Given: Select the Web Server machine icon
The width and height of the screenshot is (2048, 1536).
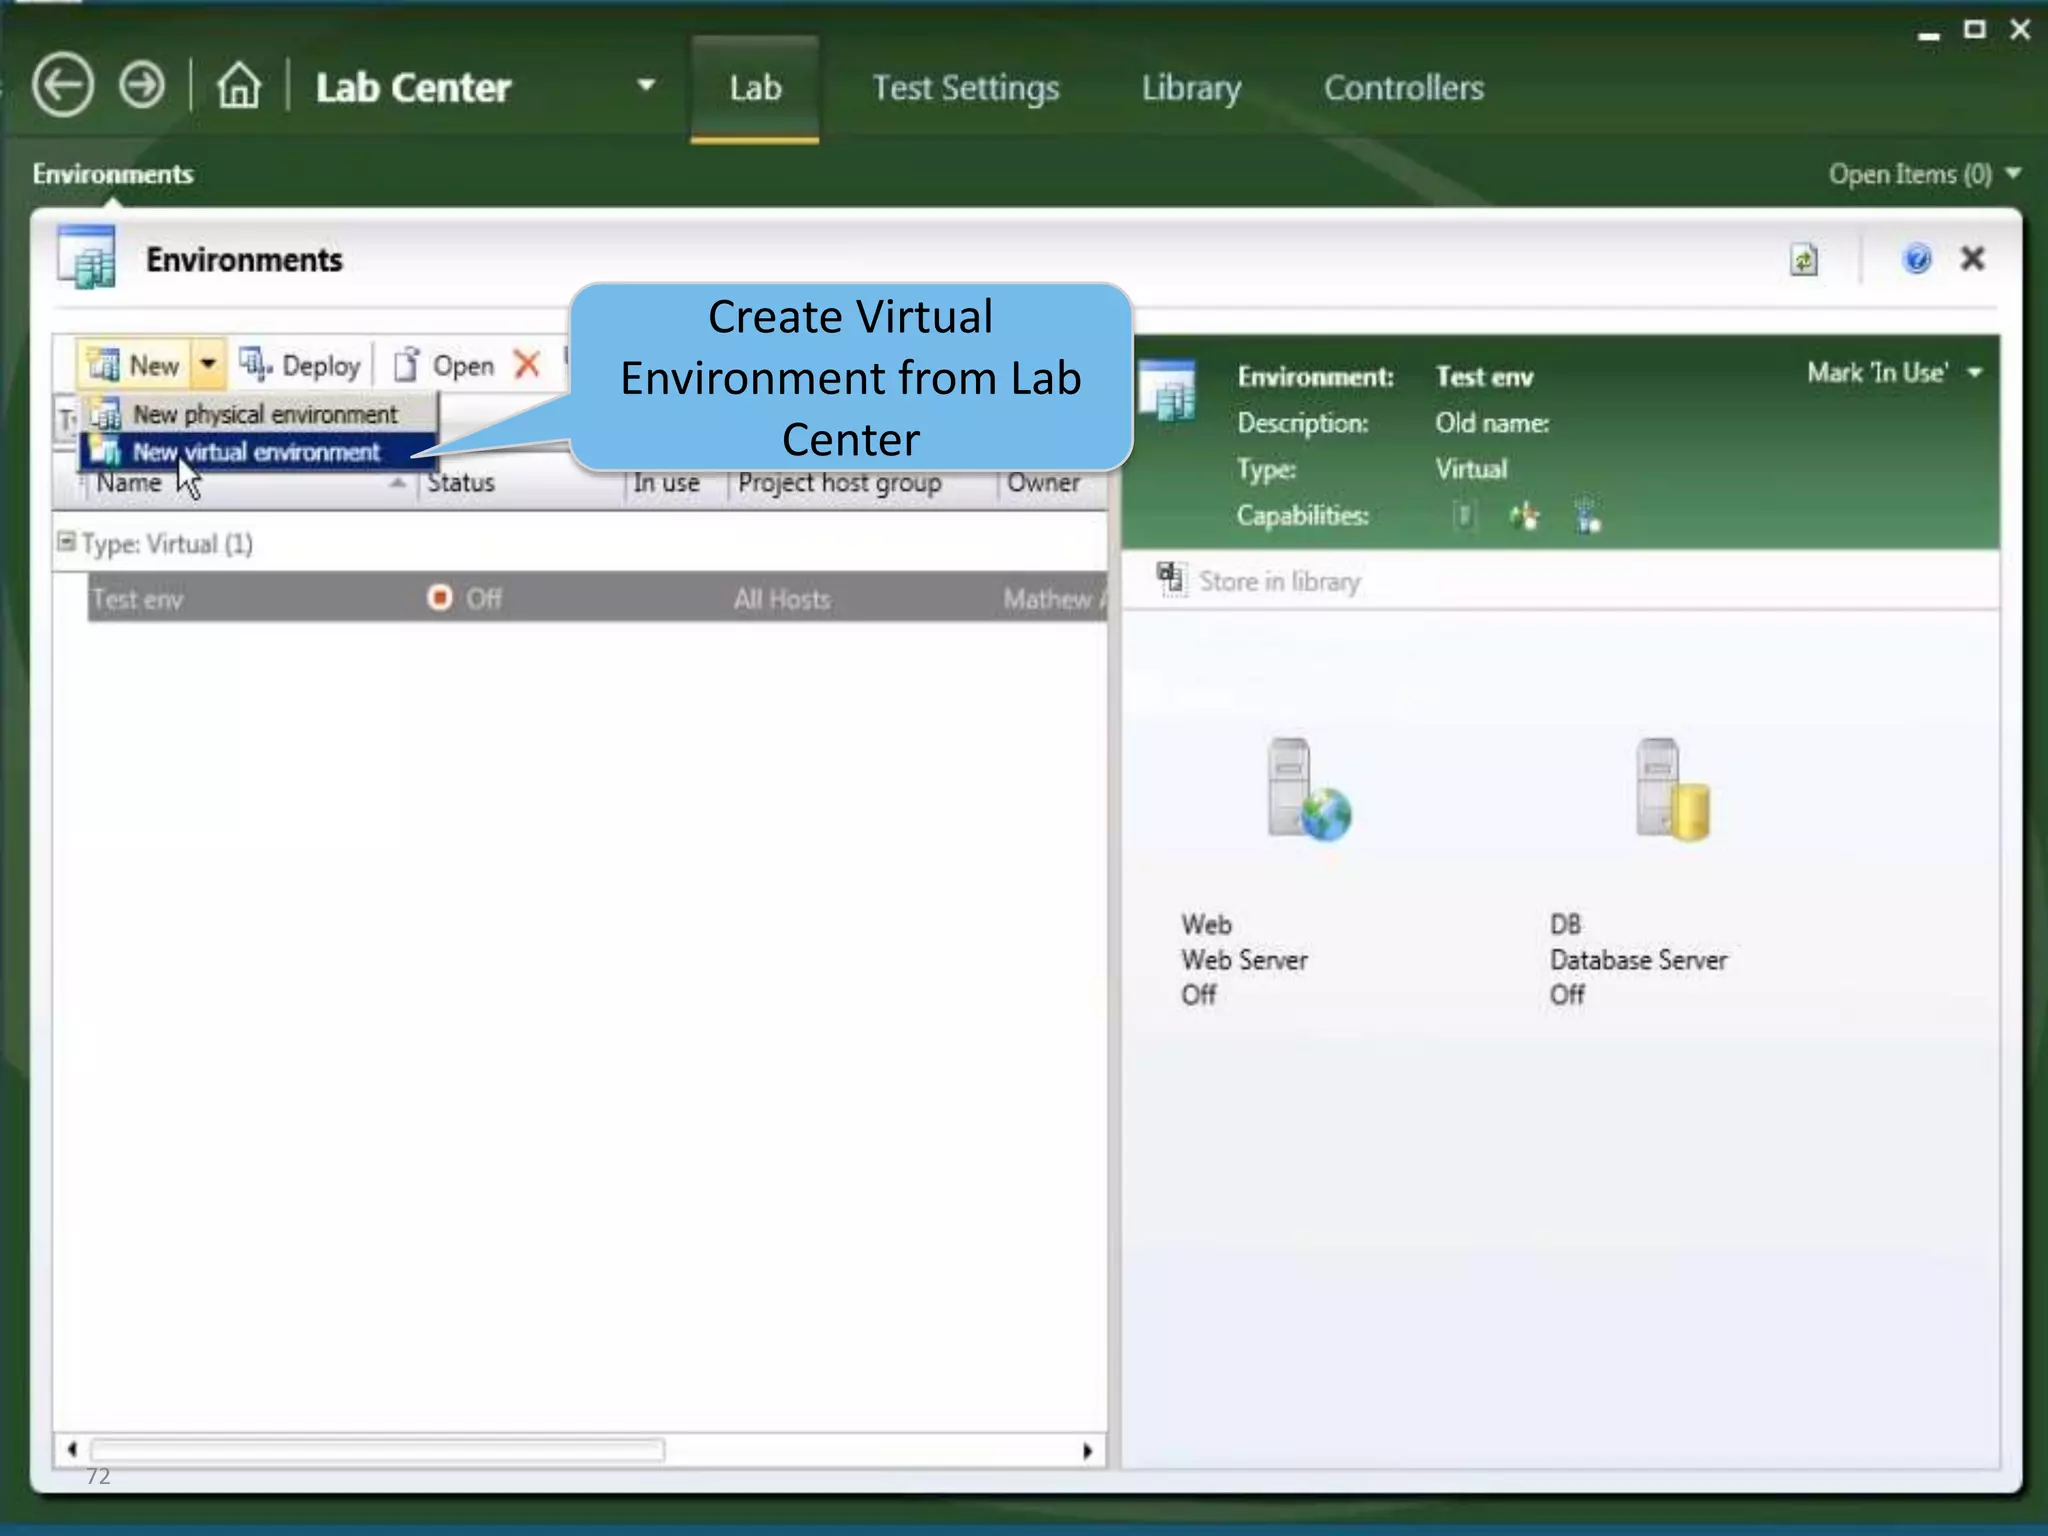Looking at the screenshot, I should click(1307, 790).
